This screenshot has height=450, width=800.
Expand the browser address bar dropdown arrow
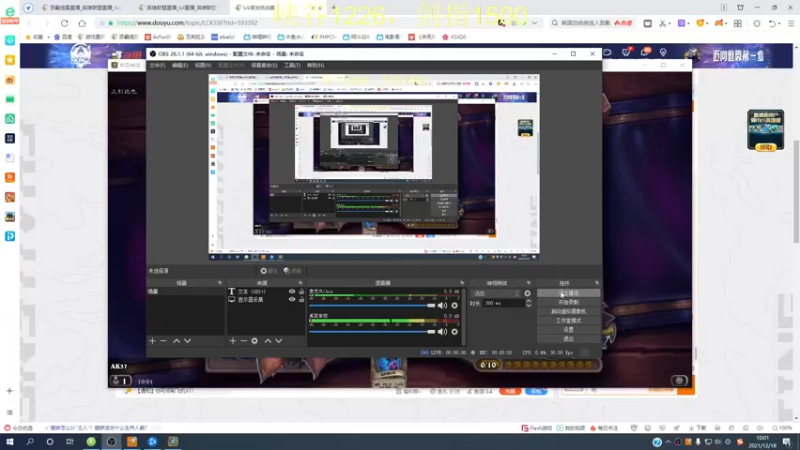click(x=534, y=23)
